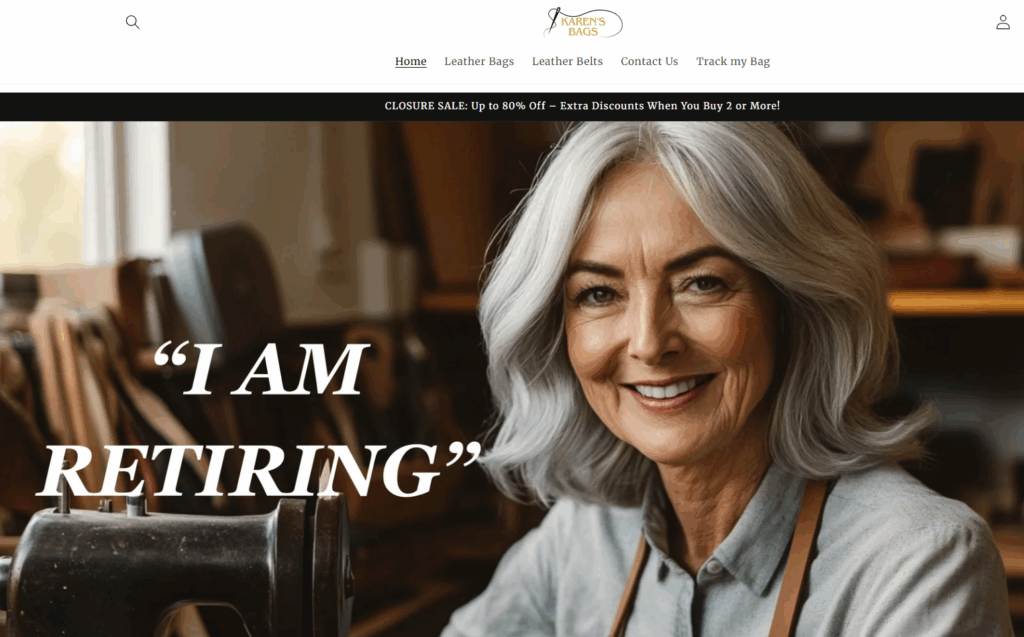Click the RETIRING” hero text line
Image resolution: width=1024 pixels, height=637 pixels.
tap(260, 469)
